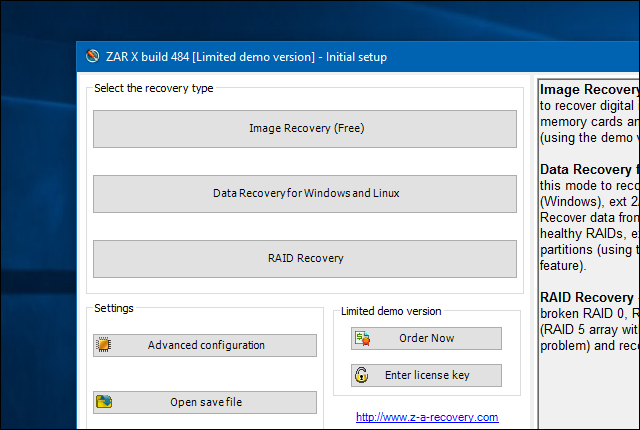The height and width of the screenshot is (430, 640).
Task: Click the Settings group label
Action: click(x=114, y=308)
